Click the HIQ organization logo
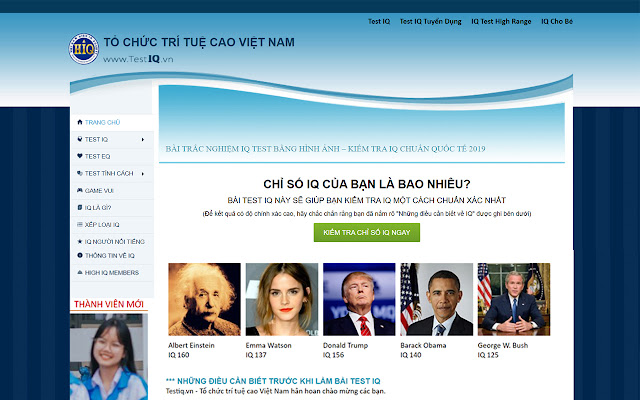The height and width of the screenshot is (400, 640). (x=84, y=49)
